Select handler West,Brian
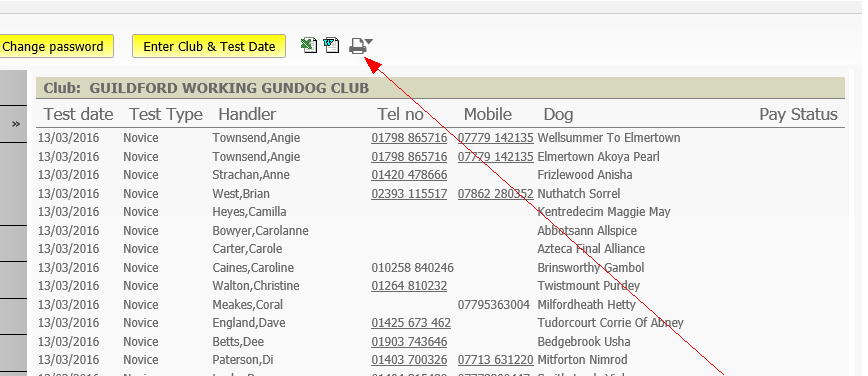 point(241,194)
